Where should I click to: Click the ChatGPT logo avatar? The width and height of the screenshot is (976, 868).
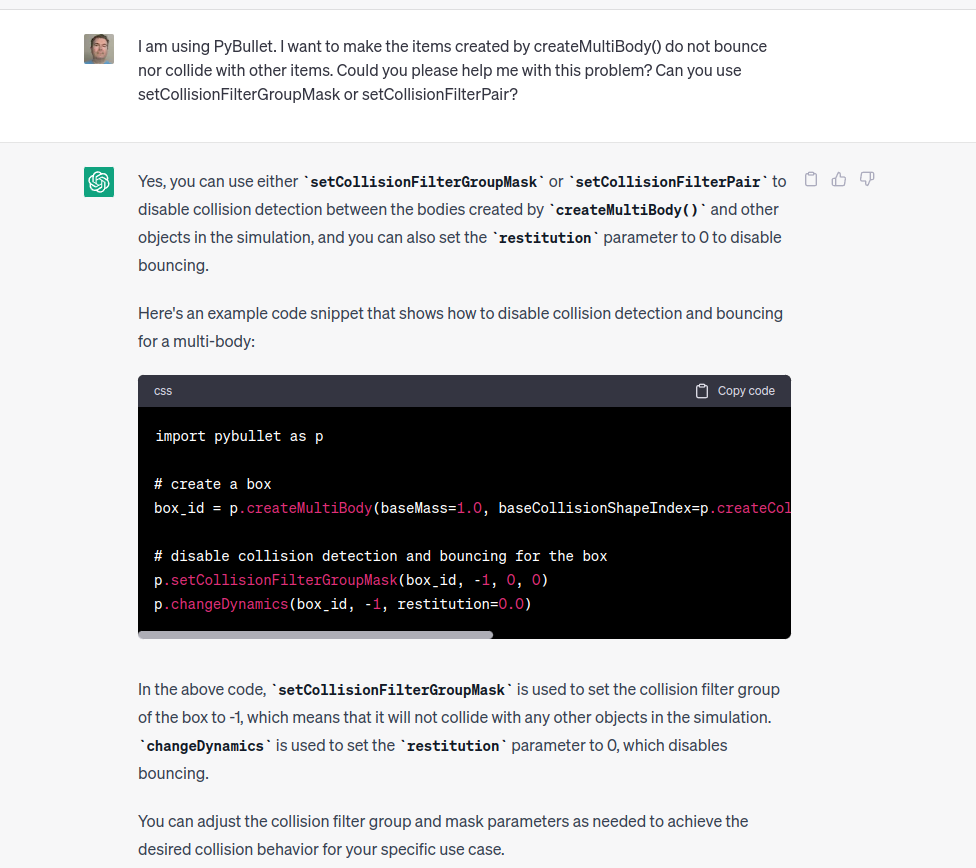pyautogui.click(x=99, y=182)
